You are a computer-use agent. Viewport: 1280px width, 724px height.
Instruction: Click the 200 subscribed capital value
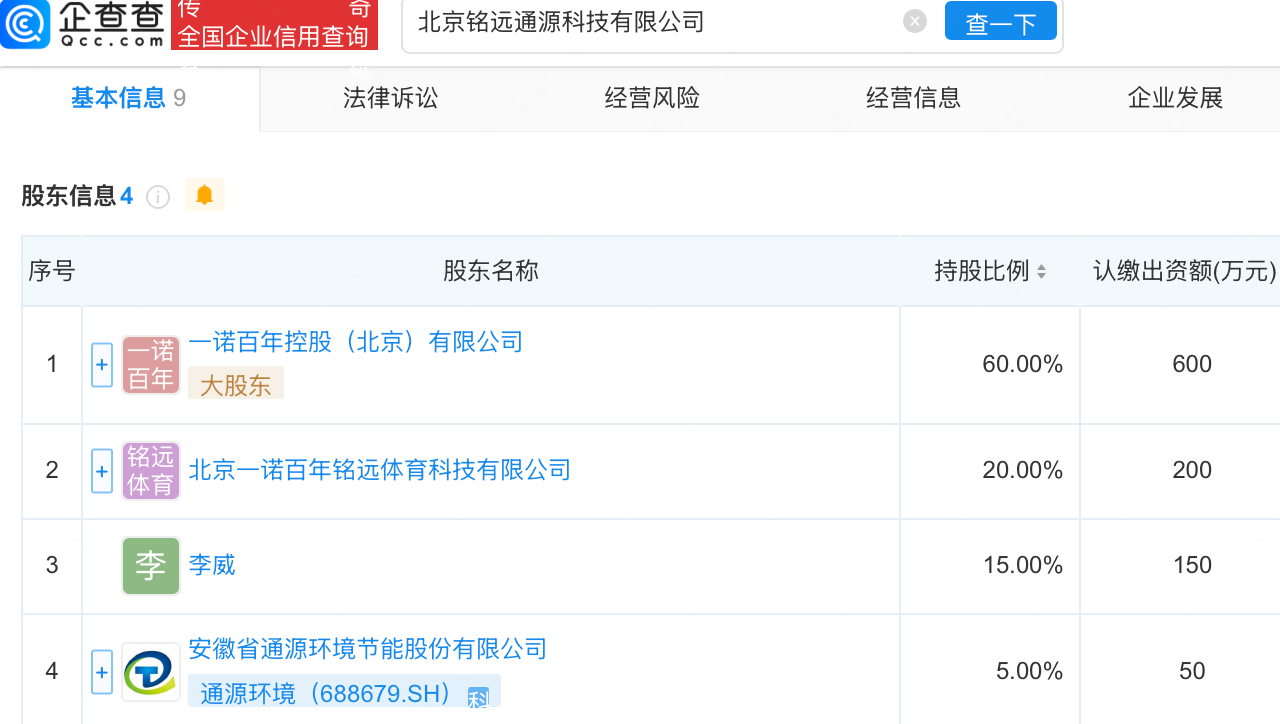(x=1192, y=470)
